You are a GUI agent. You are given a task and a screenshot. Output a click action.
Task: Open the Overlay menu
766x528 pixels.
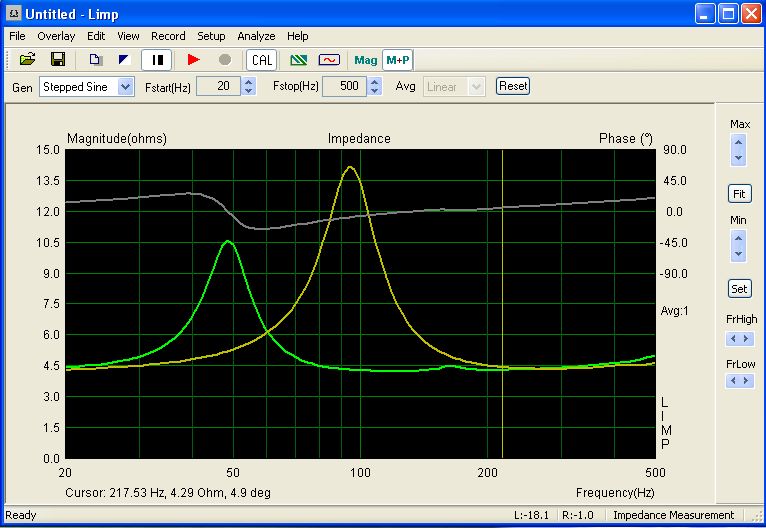point(56,36)
